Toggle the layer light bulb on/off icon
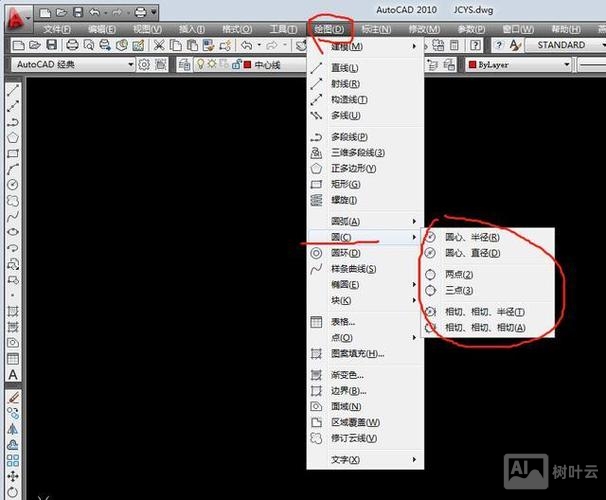The image size is (606, 500). [198, 65]
